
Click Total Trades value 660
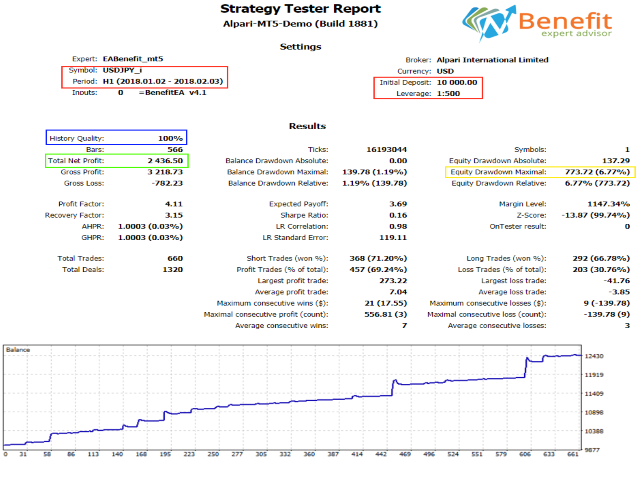tap(175, 258)
